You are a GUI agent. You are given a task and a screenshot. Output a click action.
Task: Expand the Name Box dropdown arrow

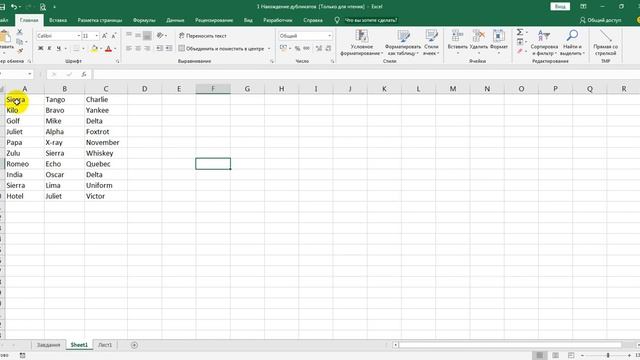coord(29,74)
